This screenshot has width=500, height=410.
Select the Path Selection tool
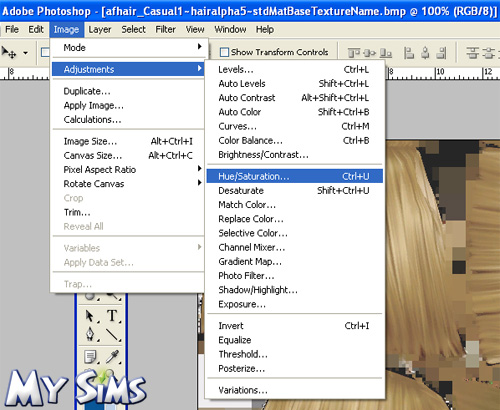90,316
